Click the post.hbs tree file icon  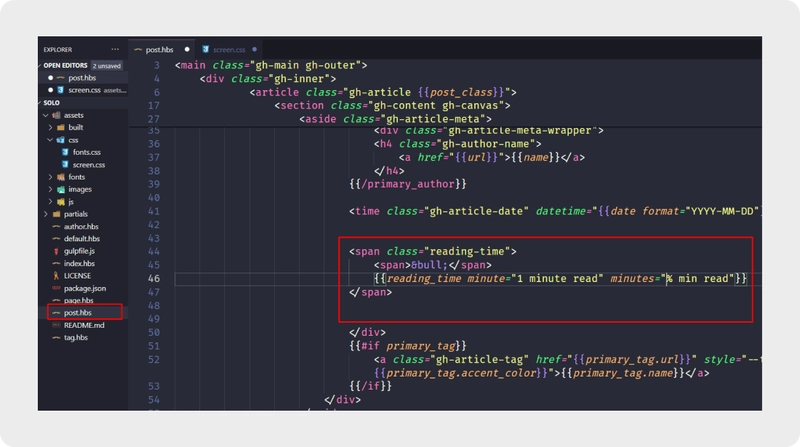coord(56,313)
